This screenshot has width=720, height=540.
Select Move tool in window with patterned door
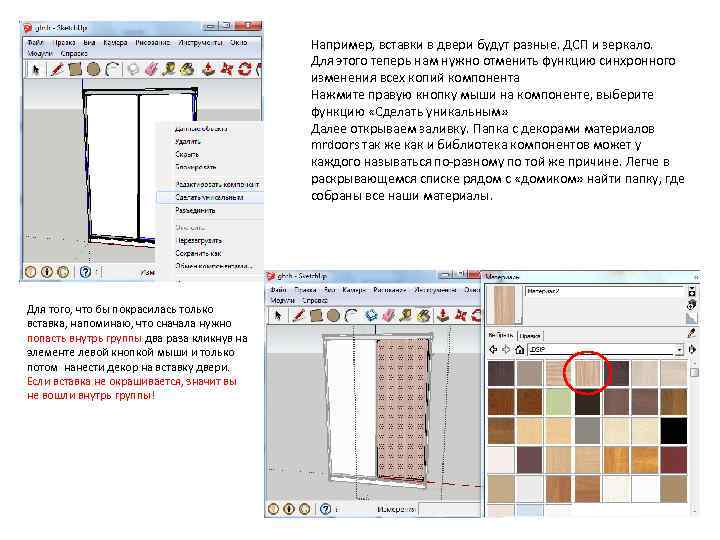click(461, 316)
